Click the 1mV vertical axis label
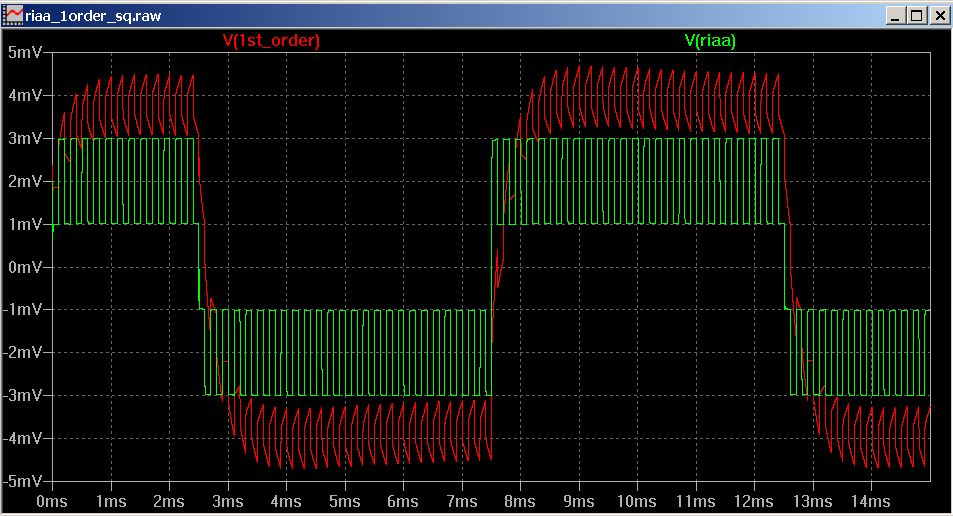 point(25,224)
